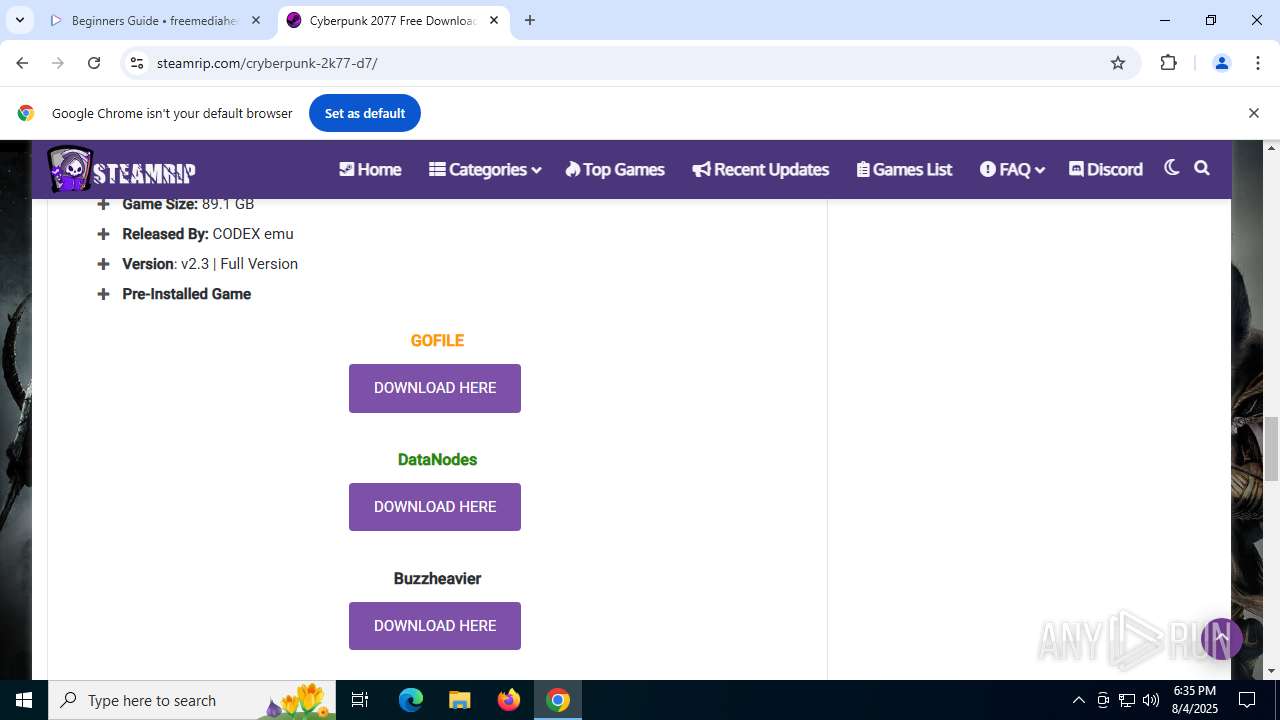Open Chrome three-dot menu
Screen dimensions: 1280x720
[1258, 63]
